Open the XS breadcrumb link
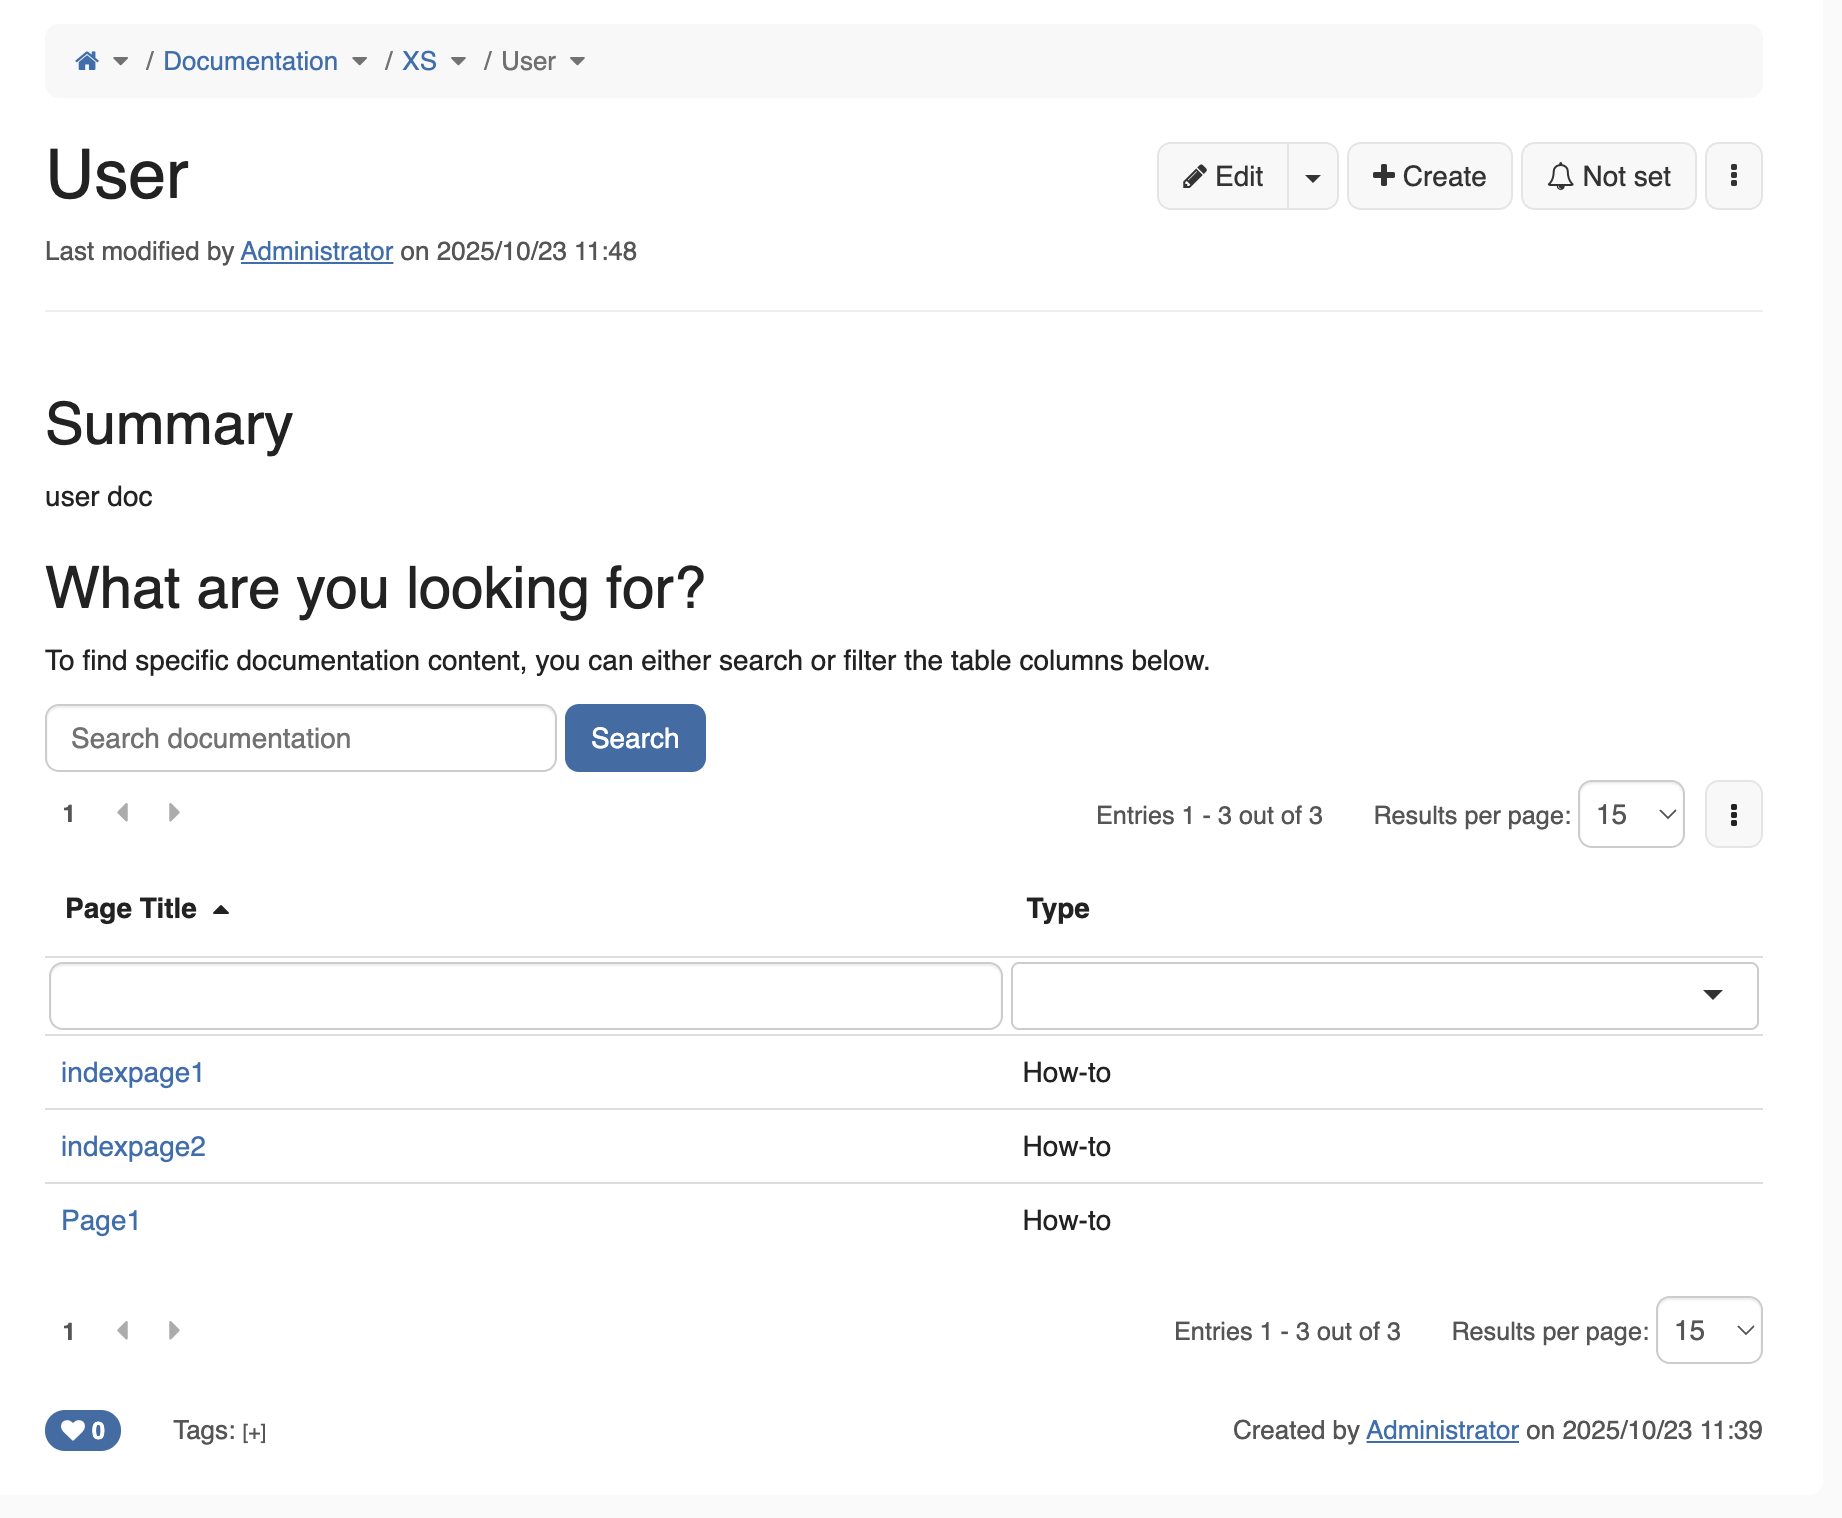The height and width of the screenshot is (1518, 1842). tap(419, 61)
